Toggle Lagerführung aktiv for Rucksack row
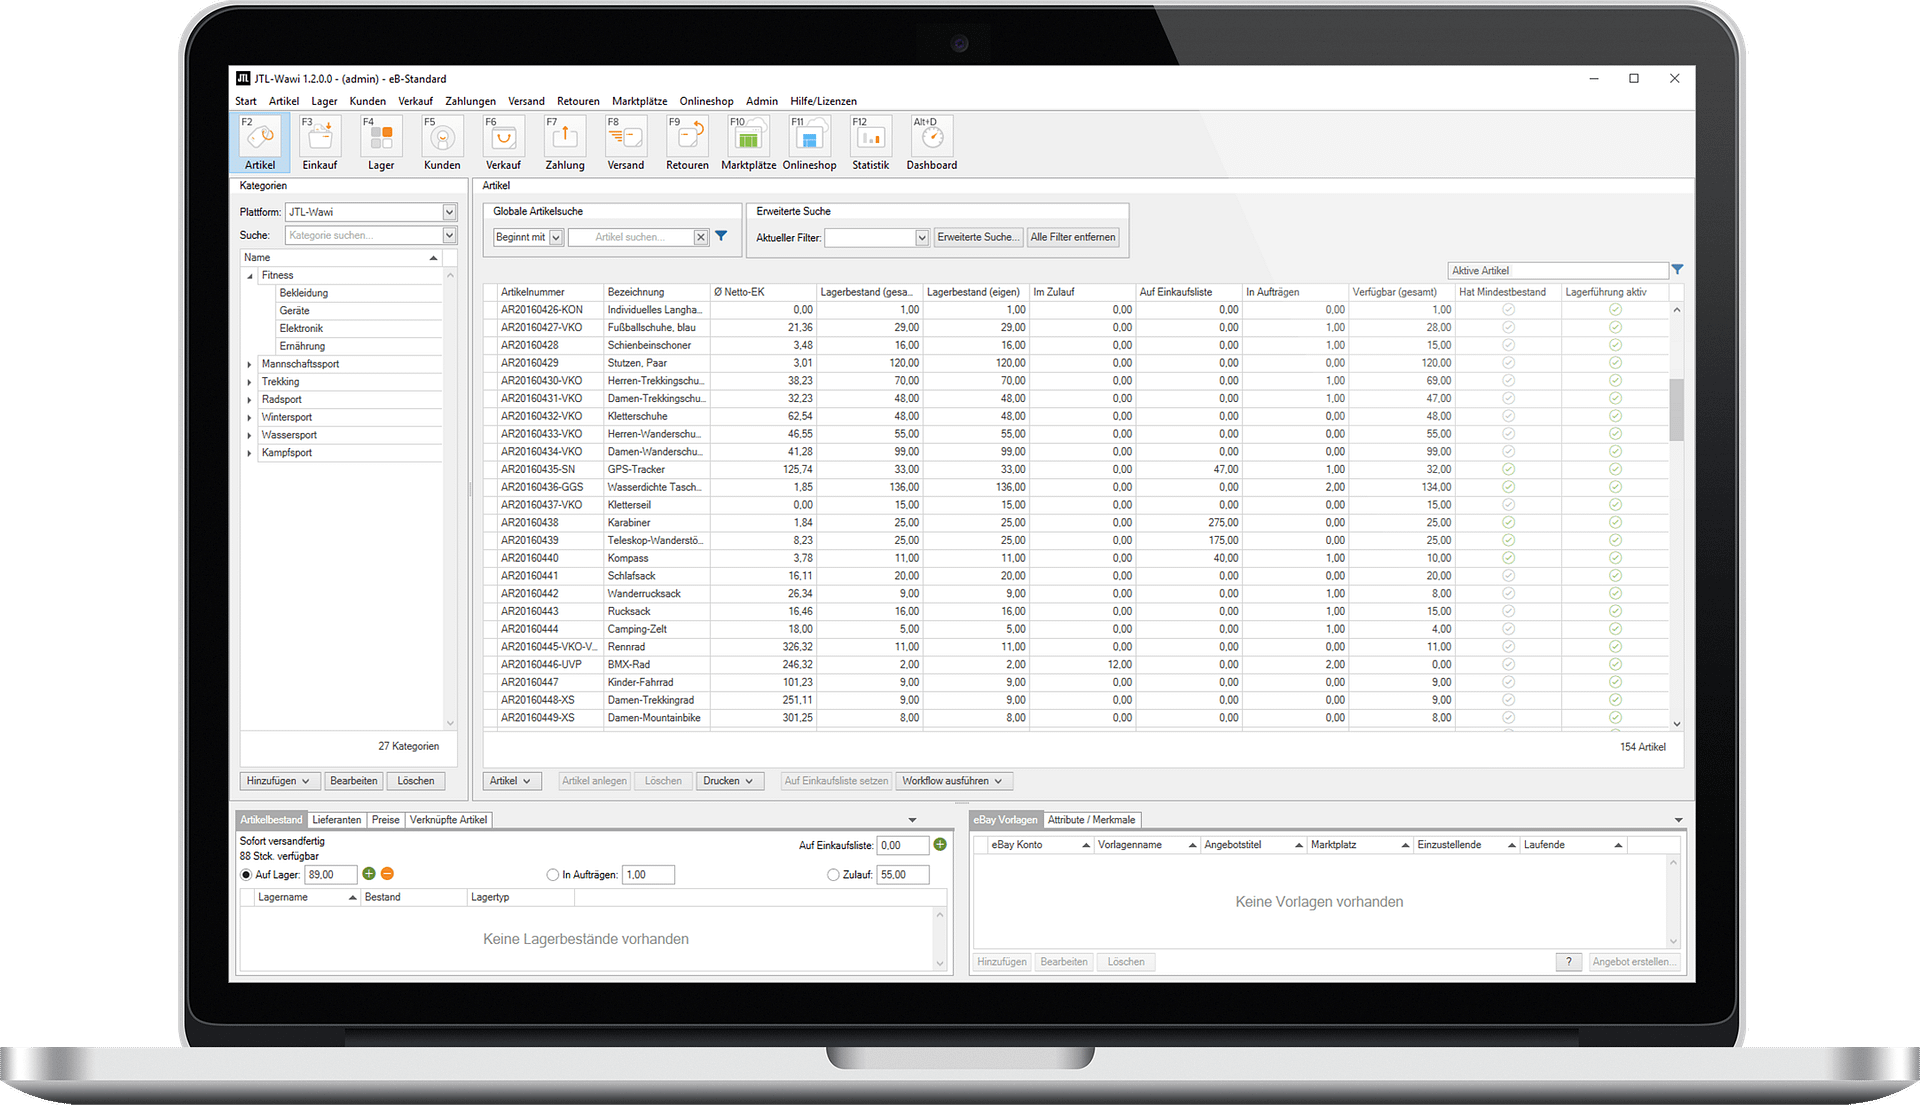 point(1615,611)
